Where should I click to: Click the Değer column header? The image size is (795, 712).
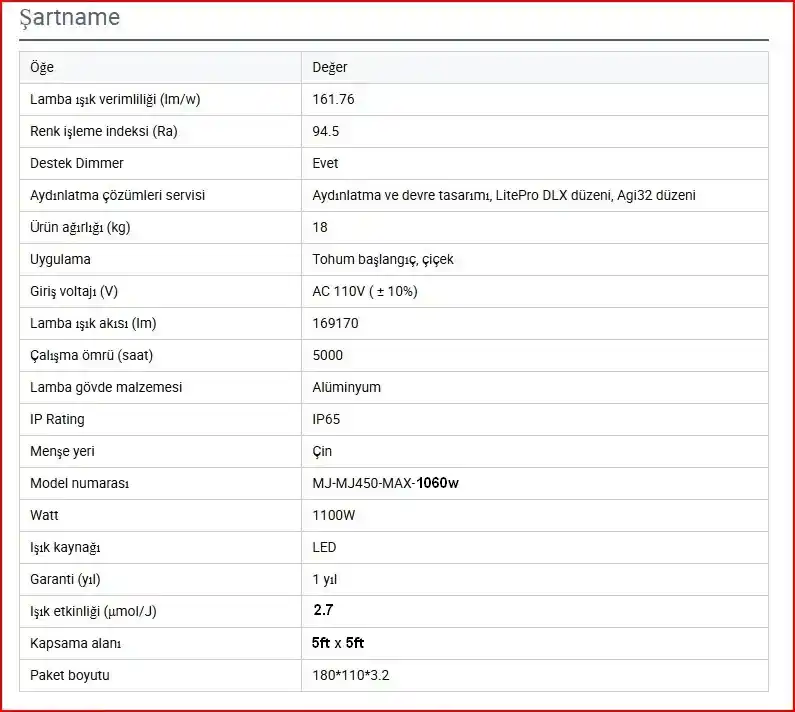pos(330,67)
